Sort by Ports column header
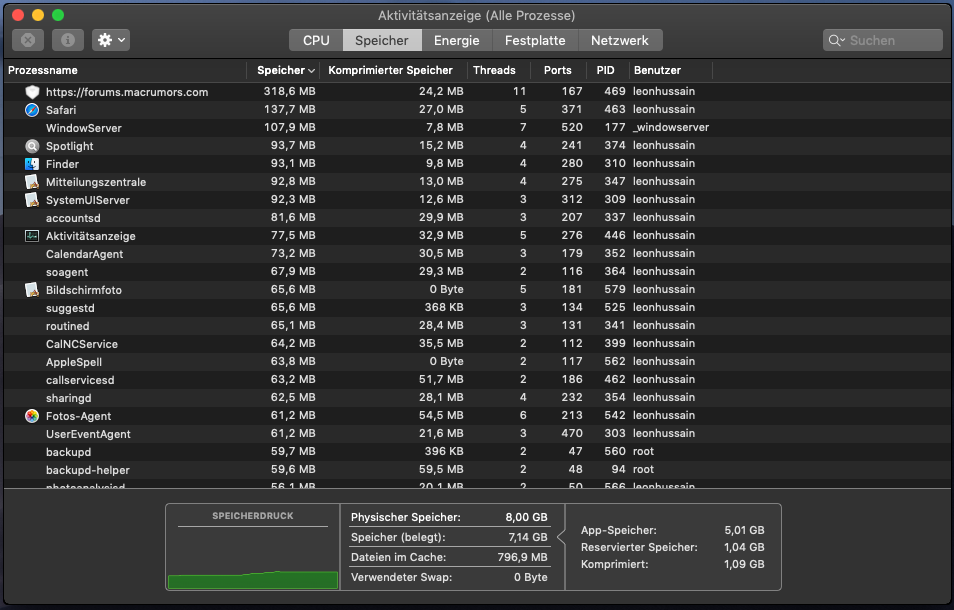 coord(557,70)
